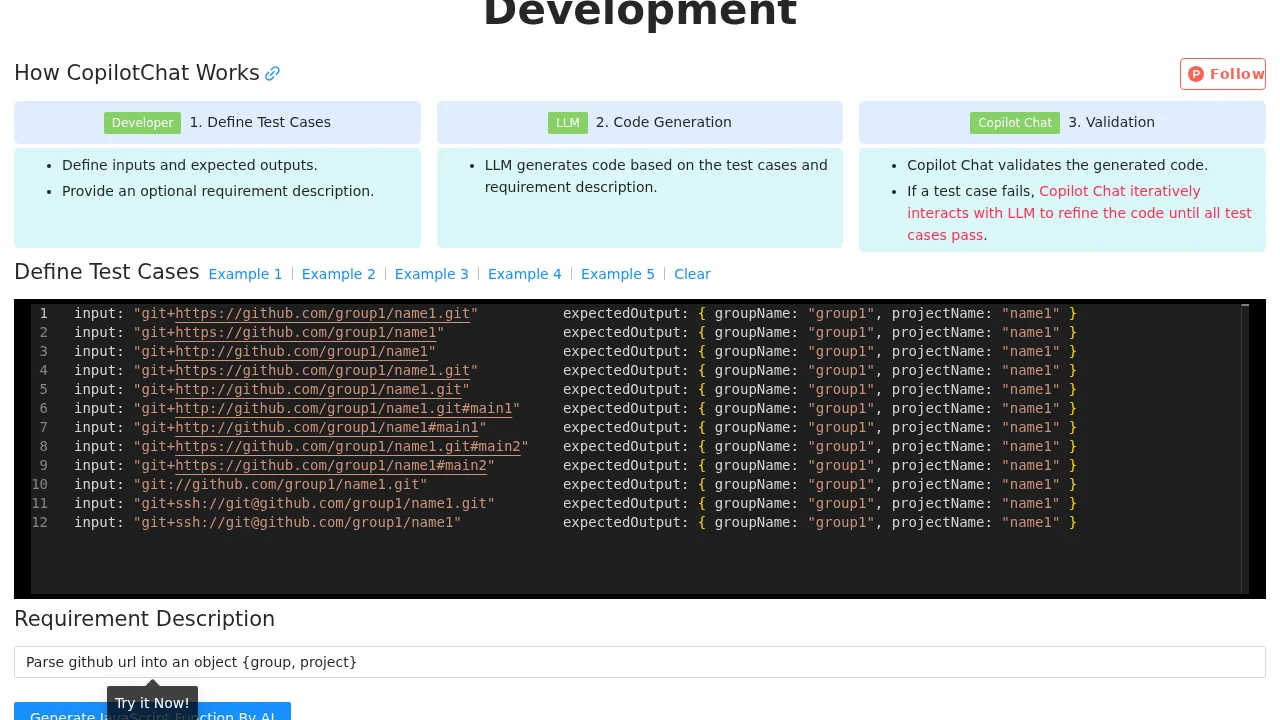Select Example 3
The width and height of the screenshot is (1280, 720).
point(431,274)
